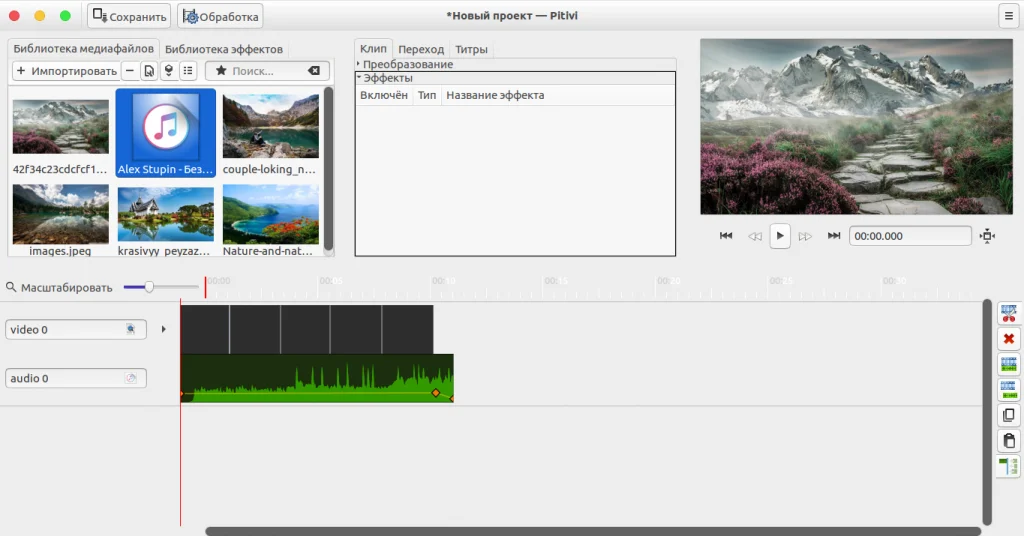Click the remove selected clips minus icon
This screenshot has height=536, width=1024.
pyautogui.click(x=130, y=71)
